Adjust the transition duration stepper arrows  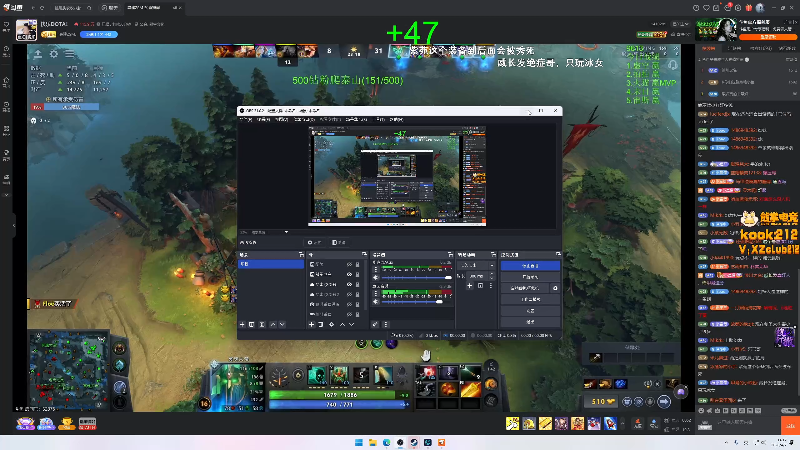492,276
